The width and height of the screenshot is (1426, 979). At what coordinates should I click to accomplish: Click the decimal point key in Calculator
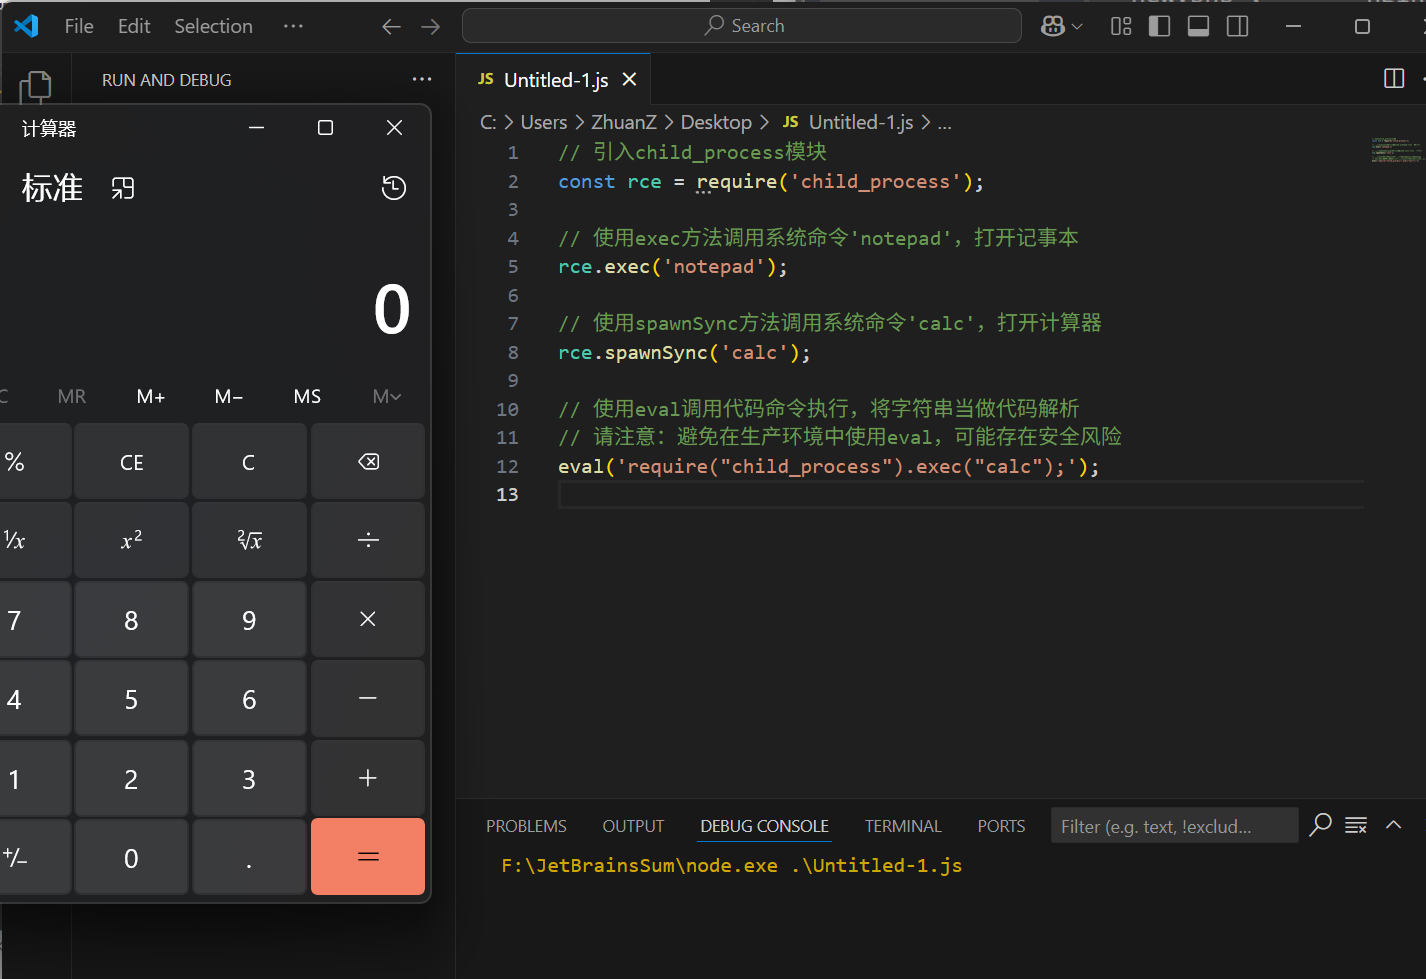[249, 857]
